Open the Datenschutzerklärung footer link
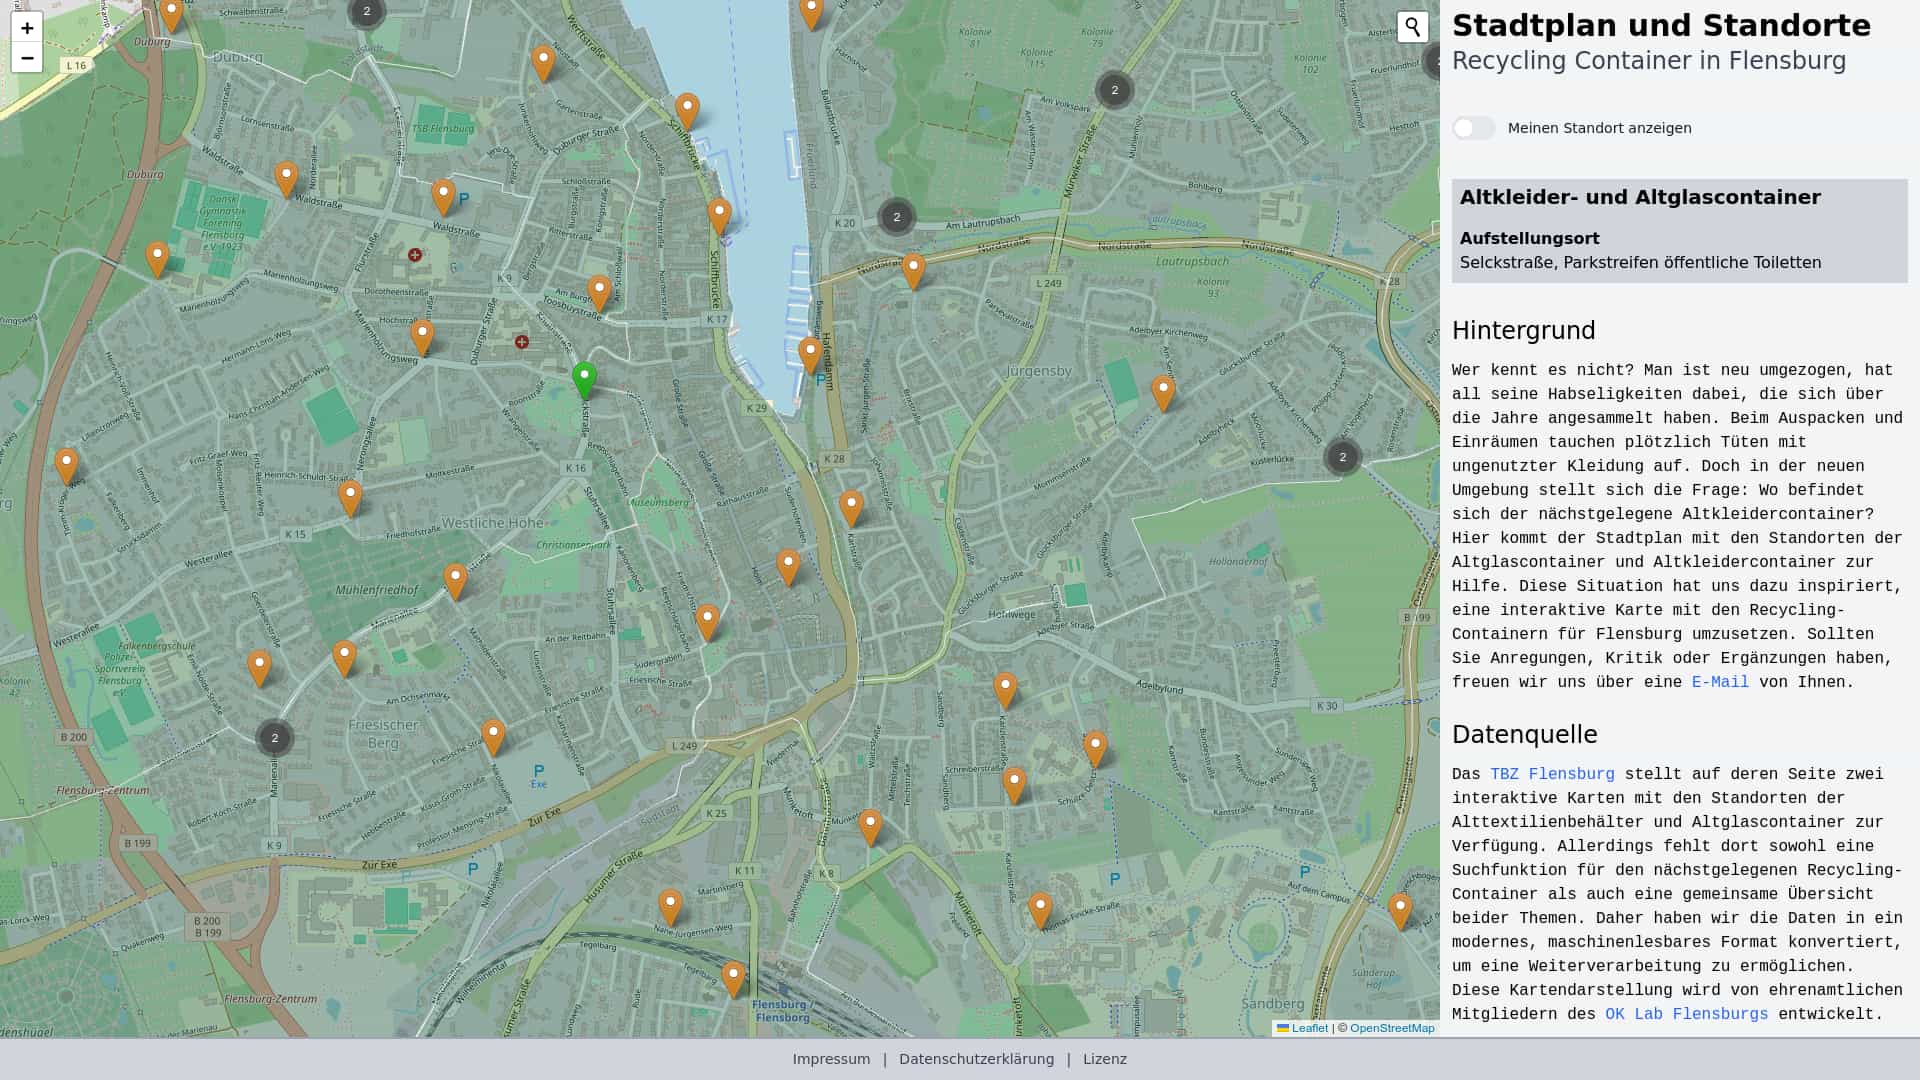This screenshot has height=1080, width=1920. coord(976,1059)
